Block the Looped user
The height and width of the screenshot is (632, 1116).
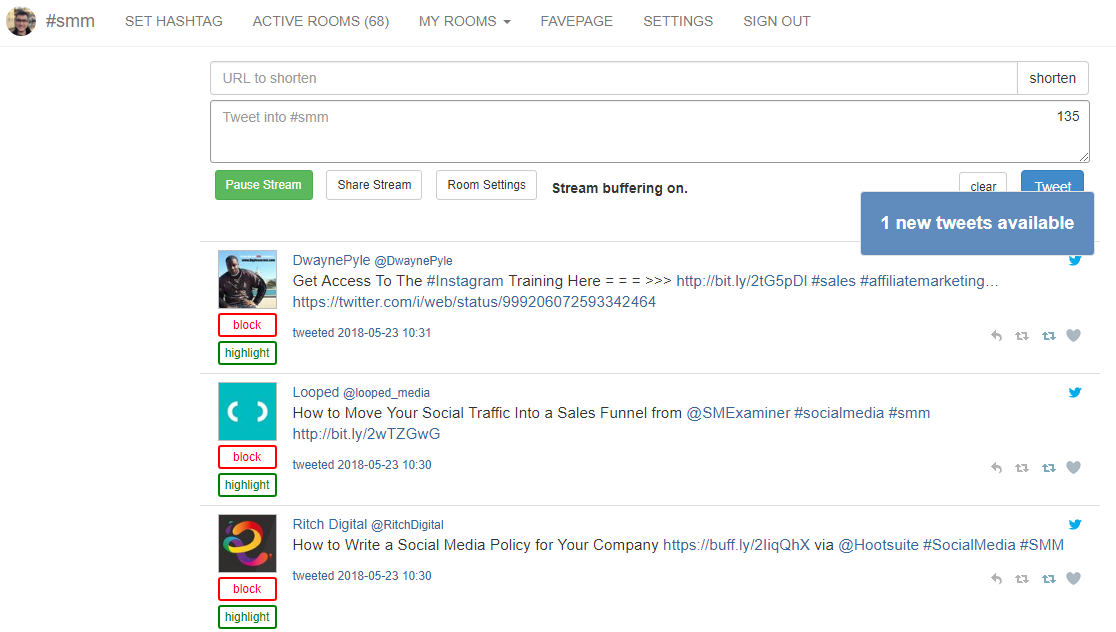(x=247, y=457)
